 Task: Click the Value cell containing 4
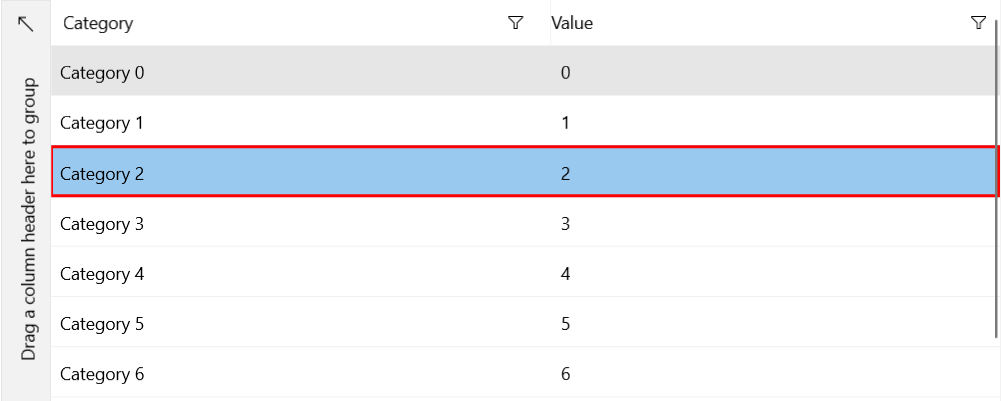(x=566, y=274)
